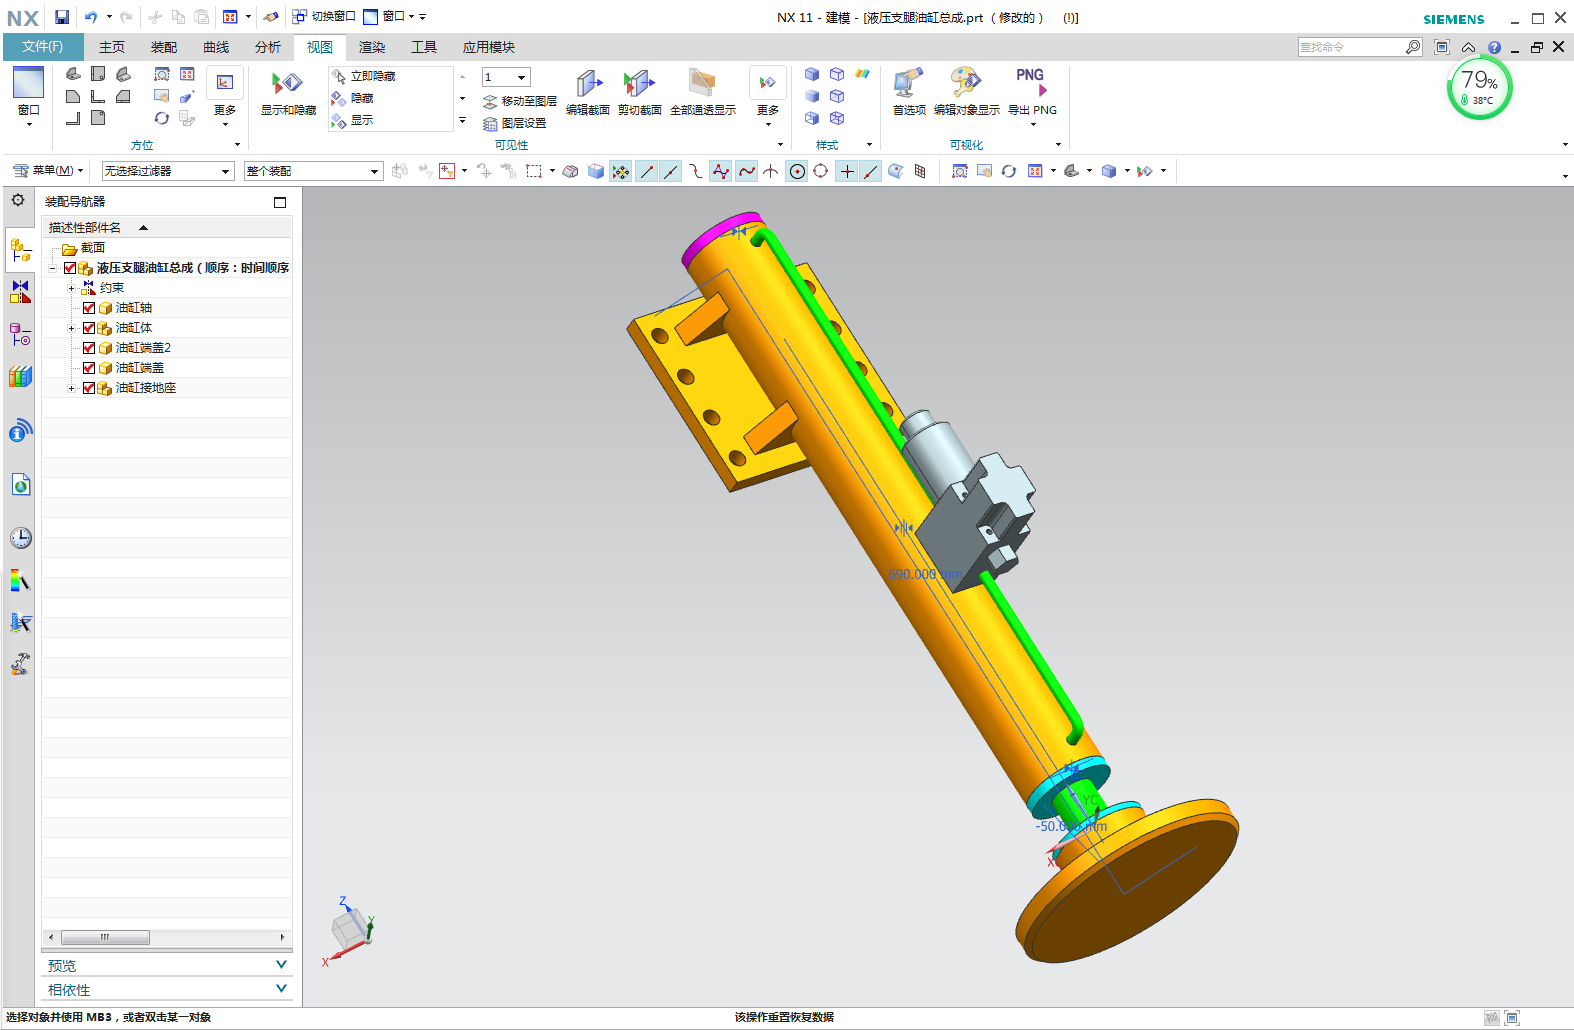Click the help question mark icon
The image size is (1574, 1030).
pos(1494,47)
